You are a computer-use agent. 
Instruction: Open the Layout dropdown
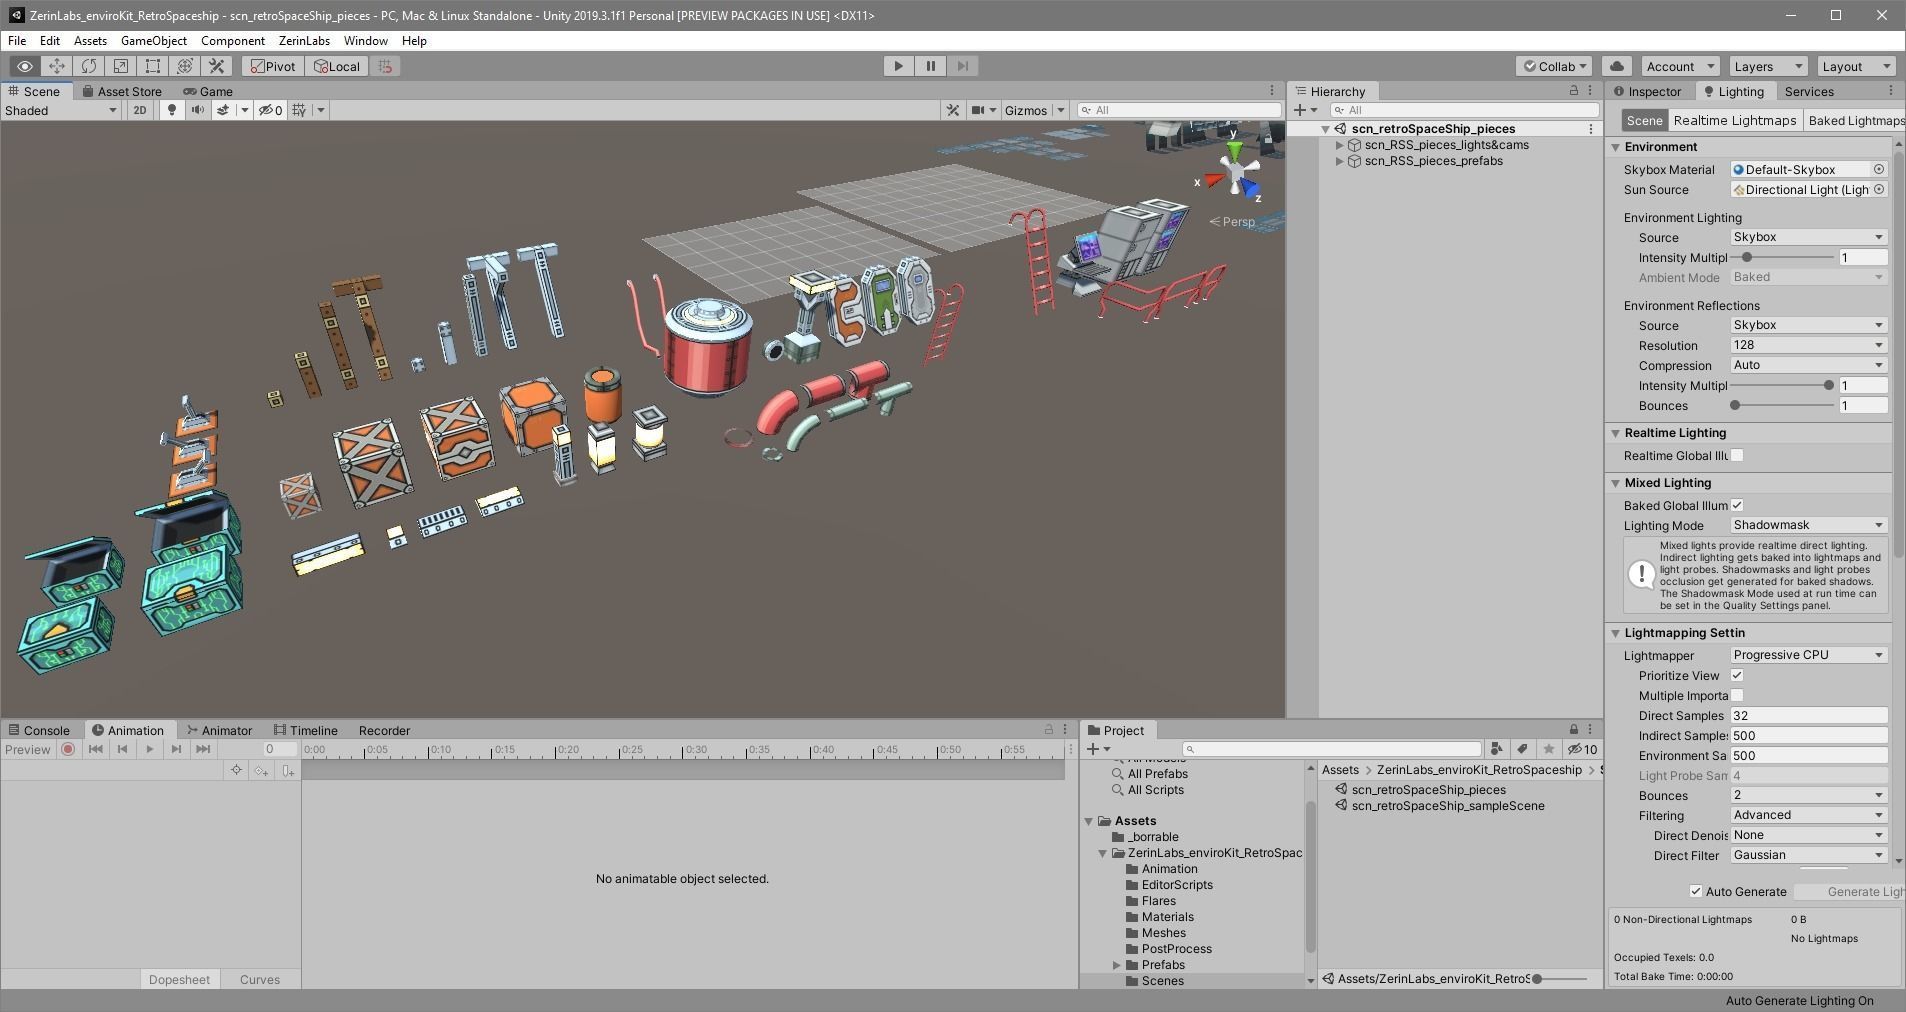[x=1856, y=66]
